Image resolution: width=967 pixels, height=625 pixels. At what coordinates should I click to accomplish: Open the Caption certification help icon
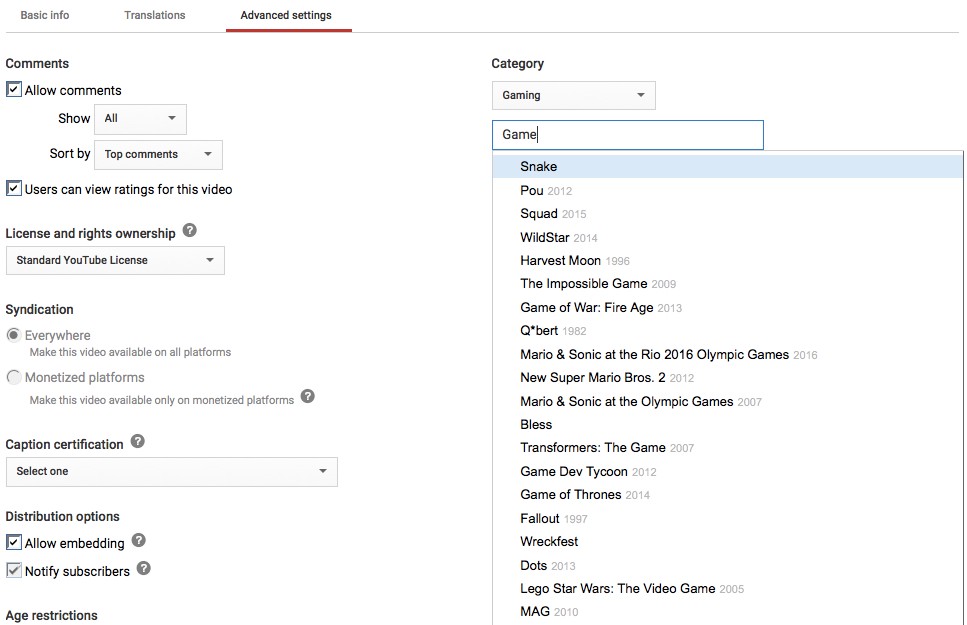138,442
